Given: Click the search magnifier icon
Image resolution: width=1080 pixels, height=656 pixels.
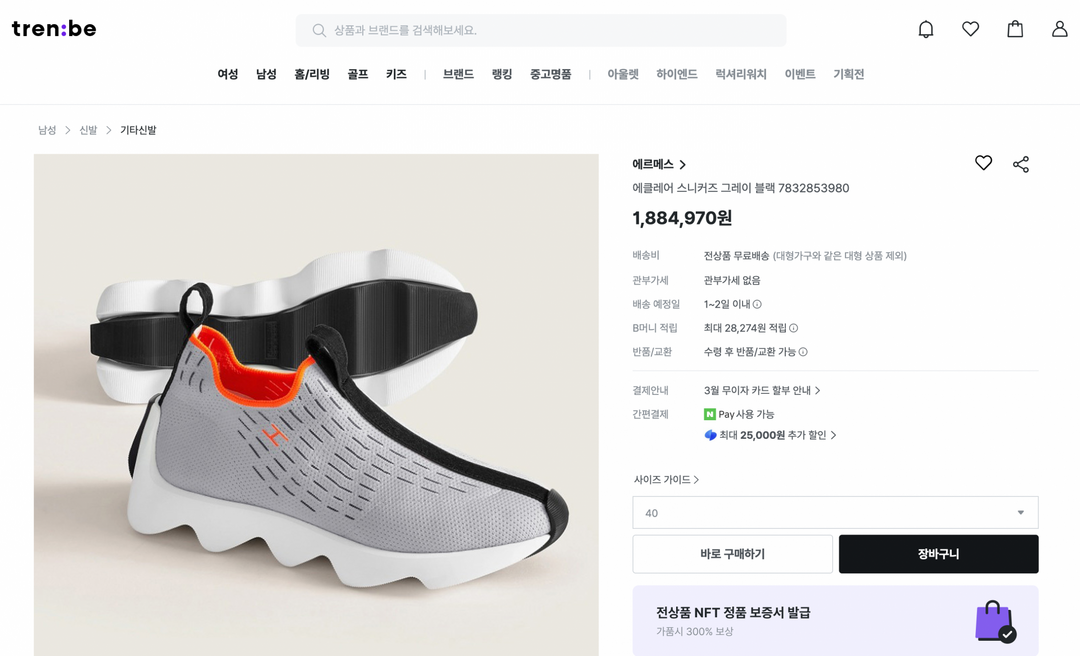Looking at the screenshot, I should click(x=319, y=30).
